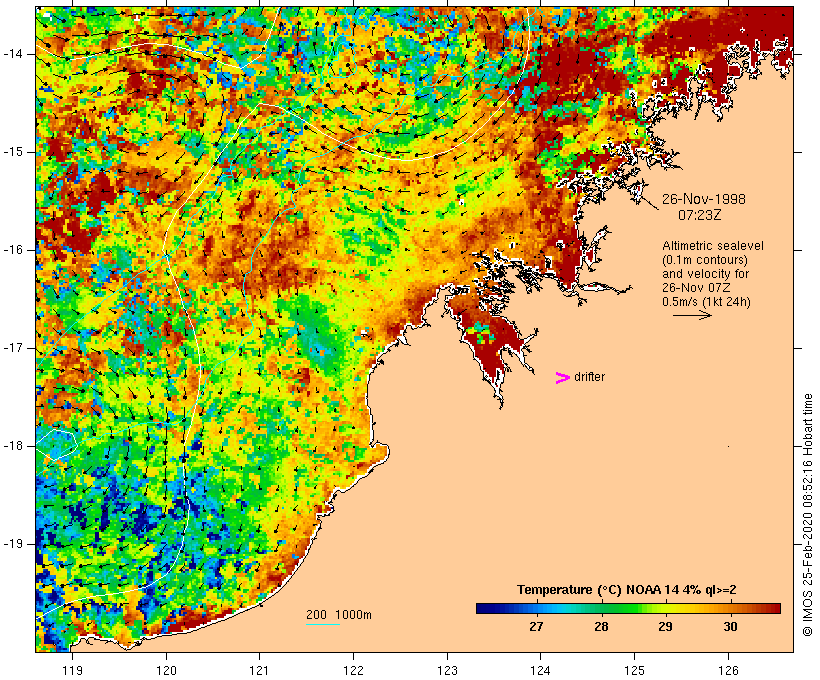Click the longitude axis label '119'
Image resolution: width=820 pixels, height=680 pixels.
click(x=72, y=670)
